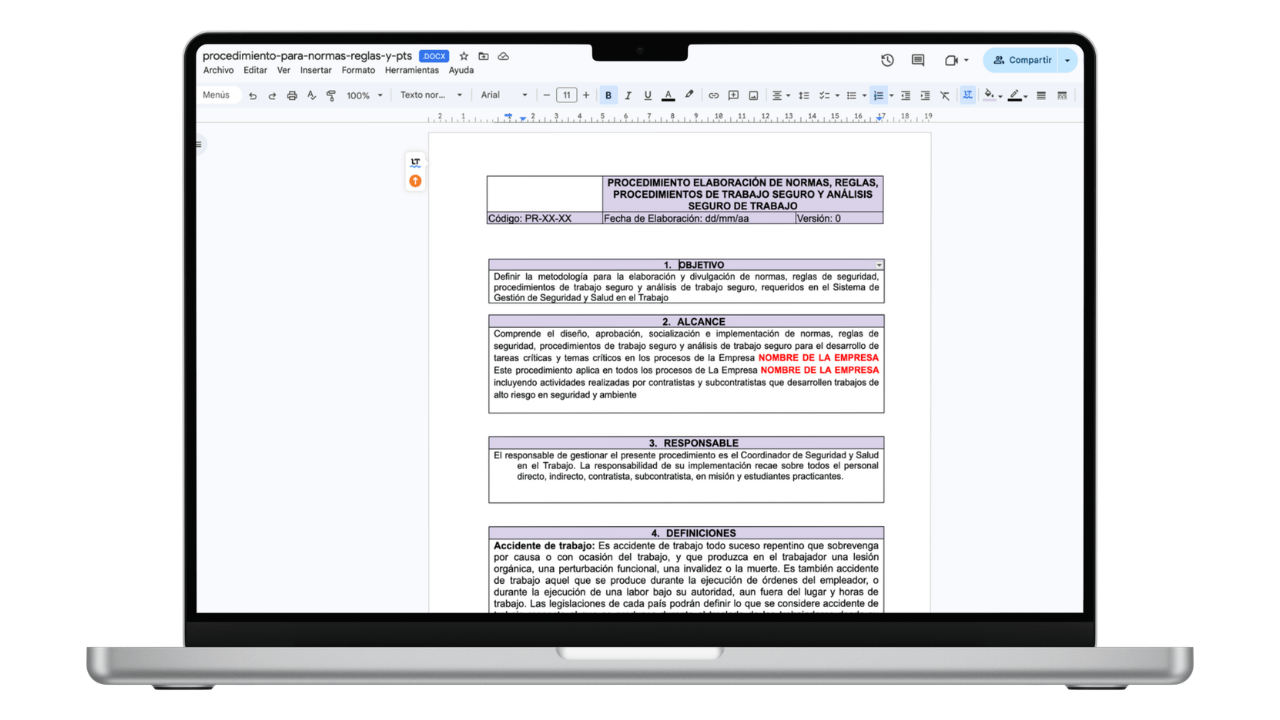Open the text color picker

tap(668, 95)
